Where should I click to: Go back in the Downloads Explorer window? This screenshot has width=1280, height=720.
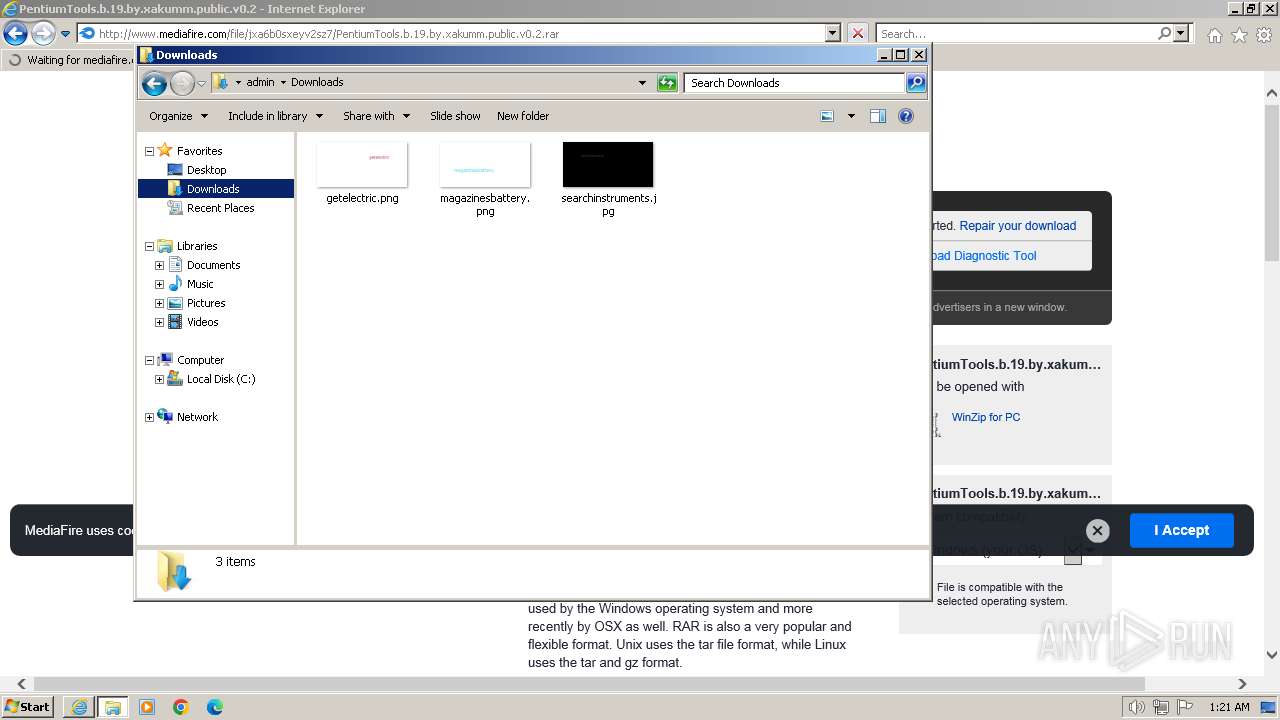[154, 83]
